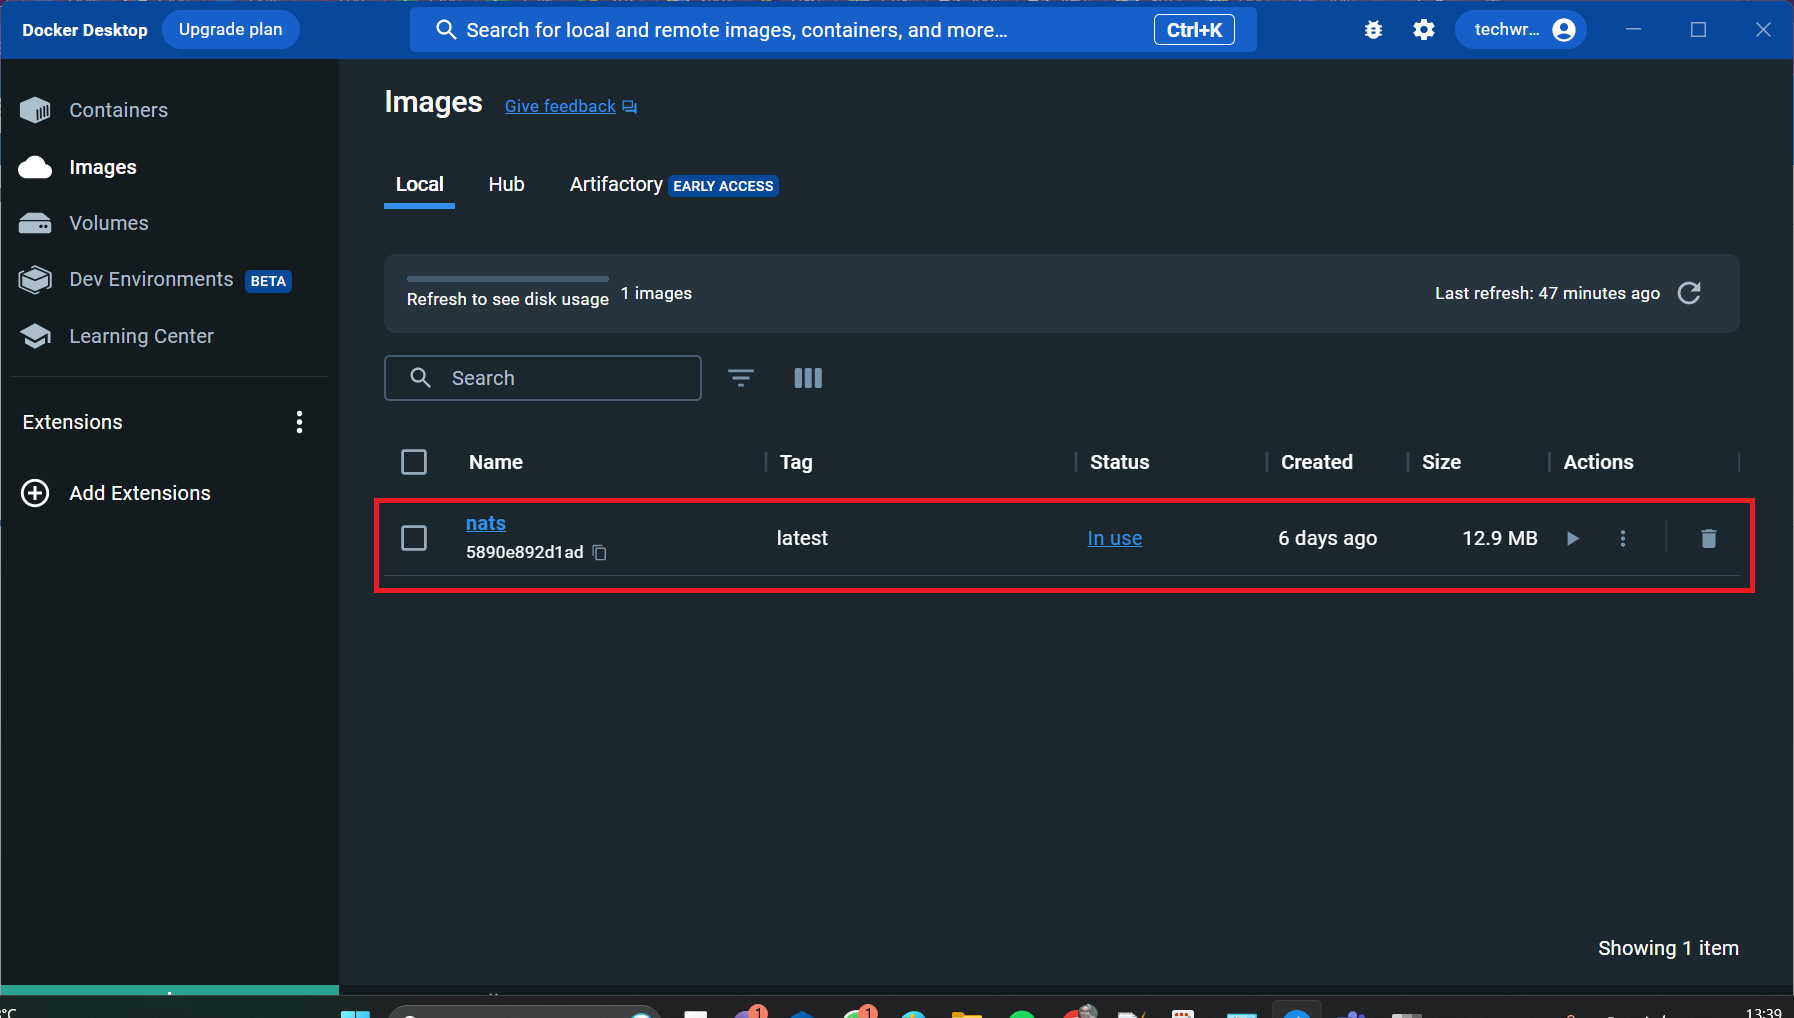Open the settings gear icon
Image resolution: width=1794 pixels, height=1018 pixels.
click(x=1423, y=30)
